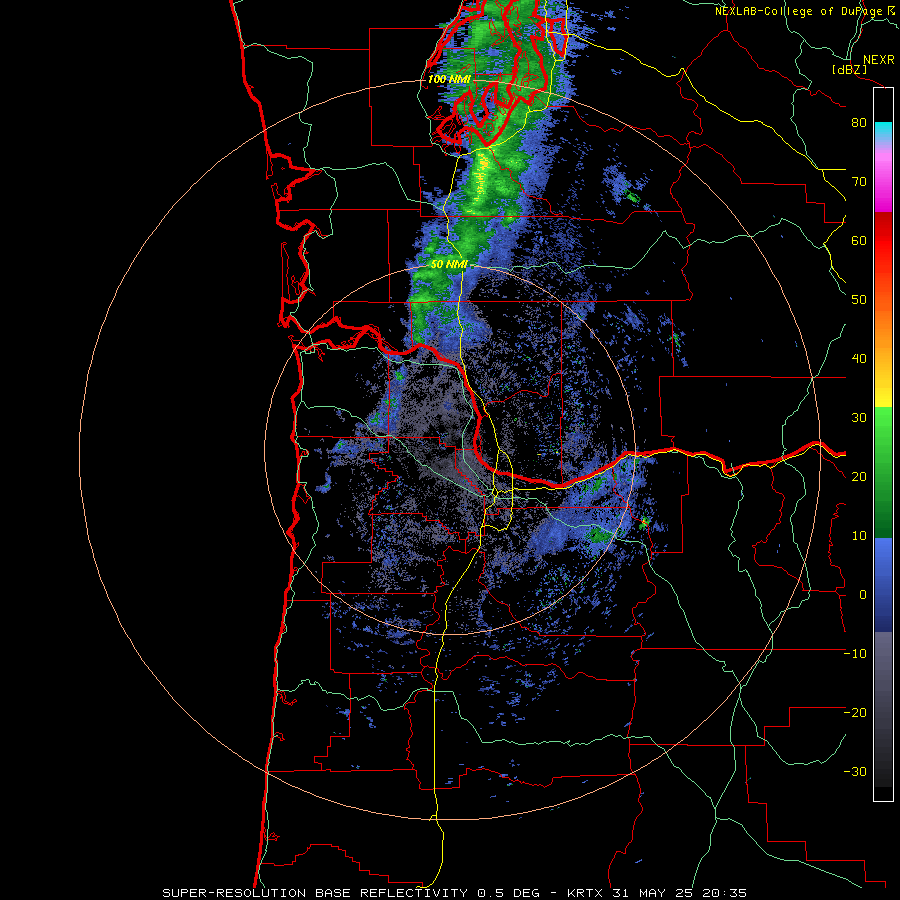Click the 50 value on the dBZ scale
This screenshot has width=900, height=900.
[x=859, y=300]
